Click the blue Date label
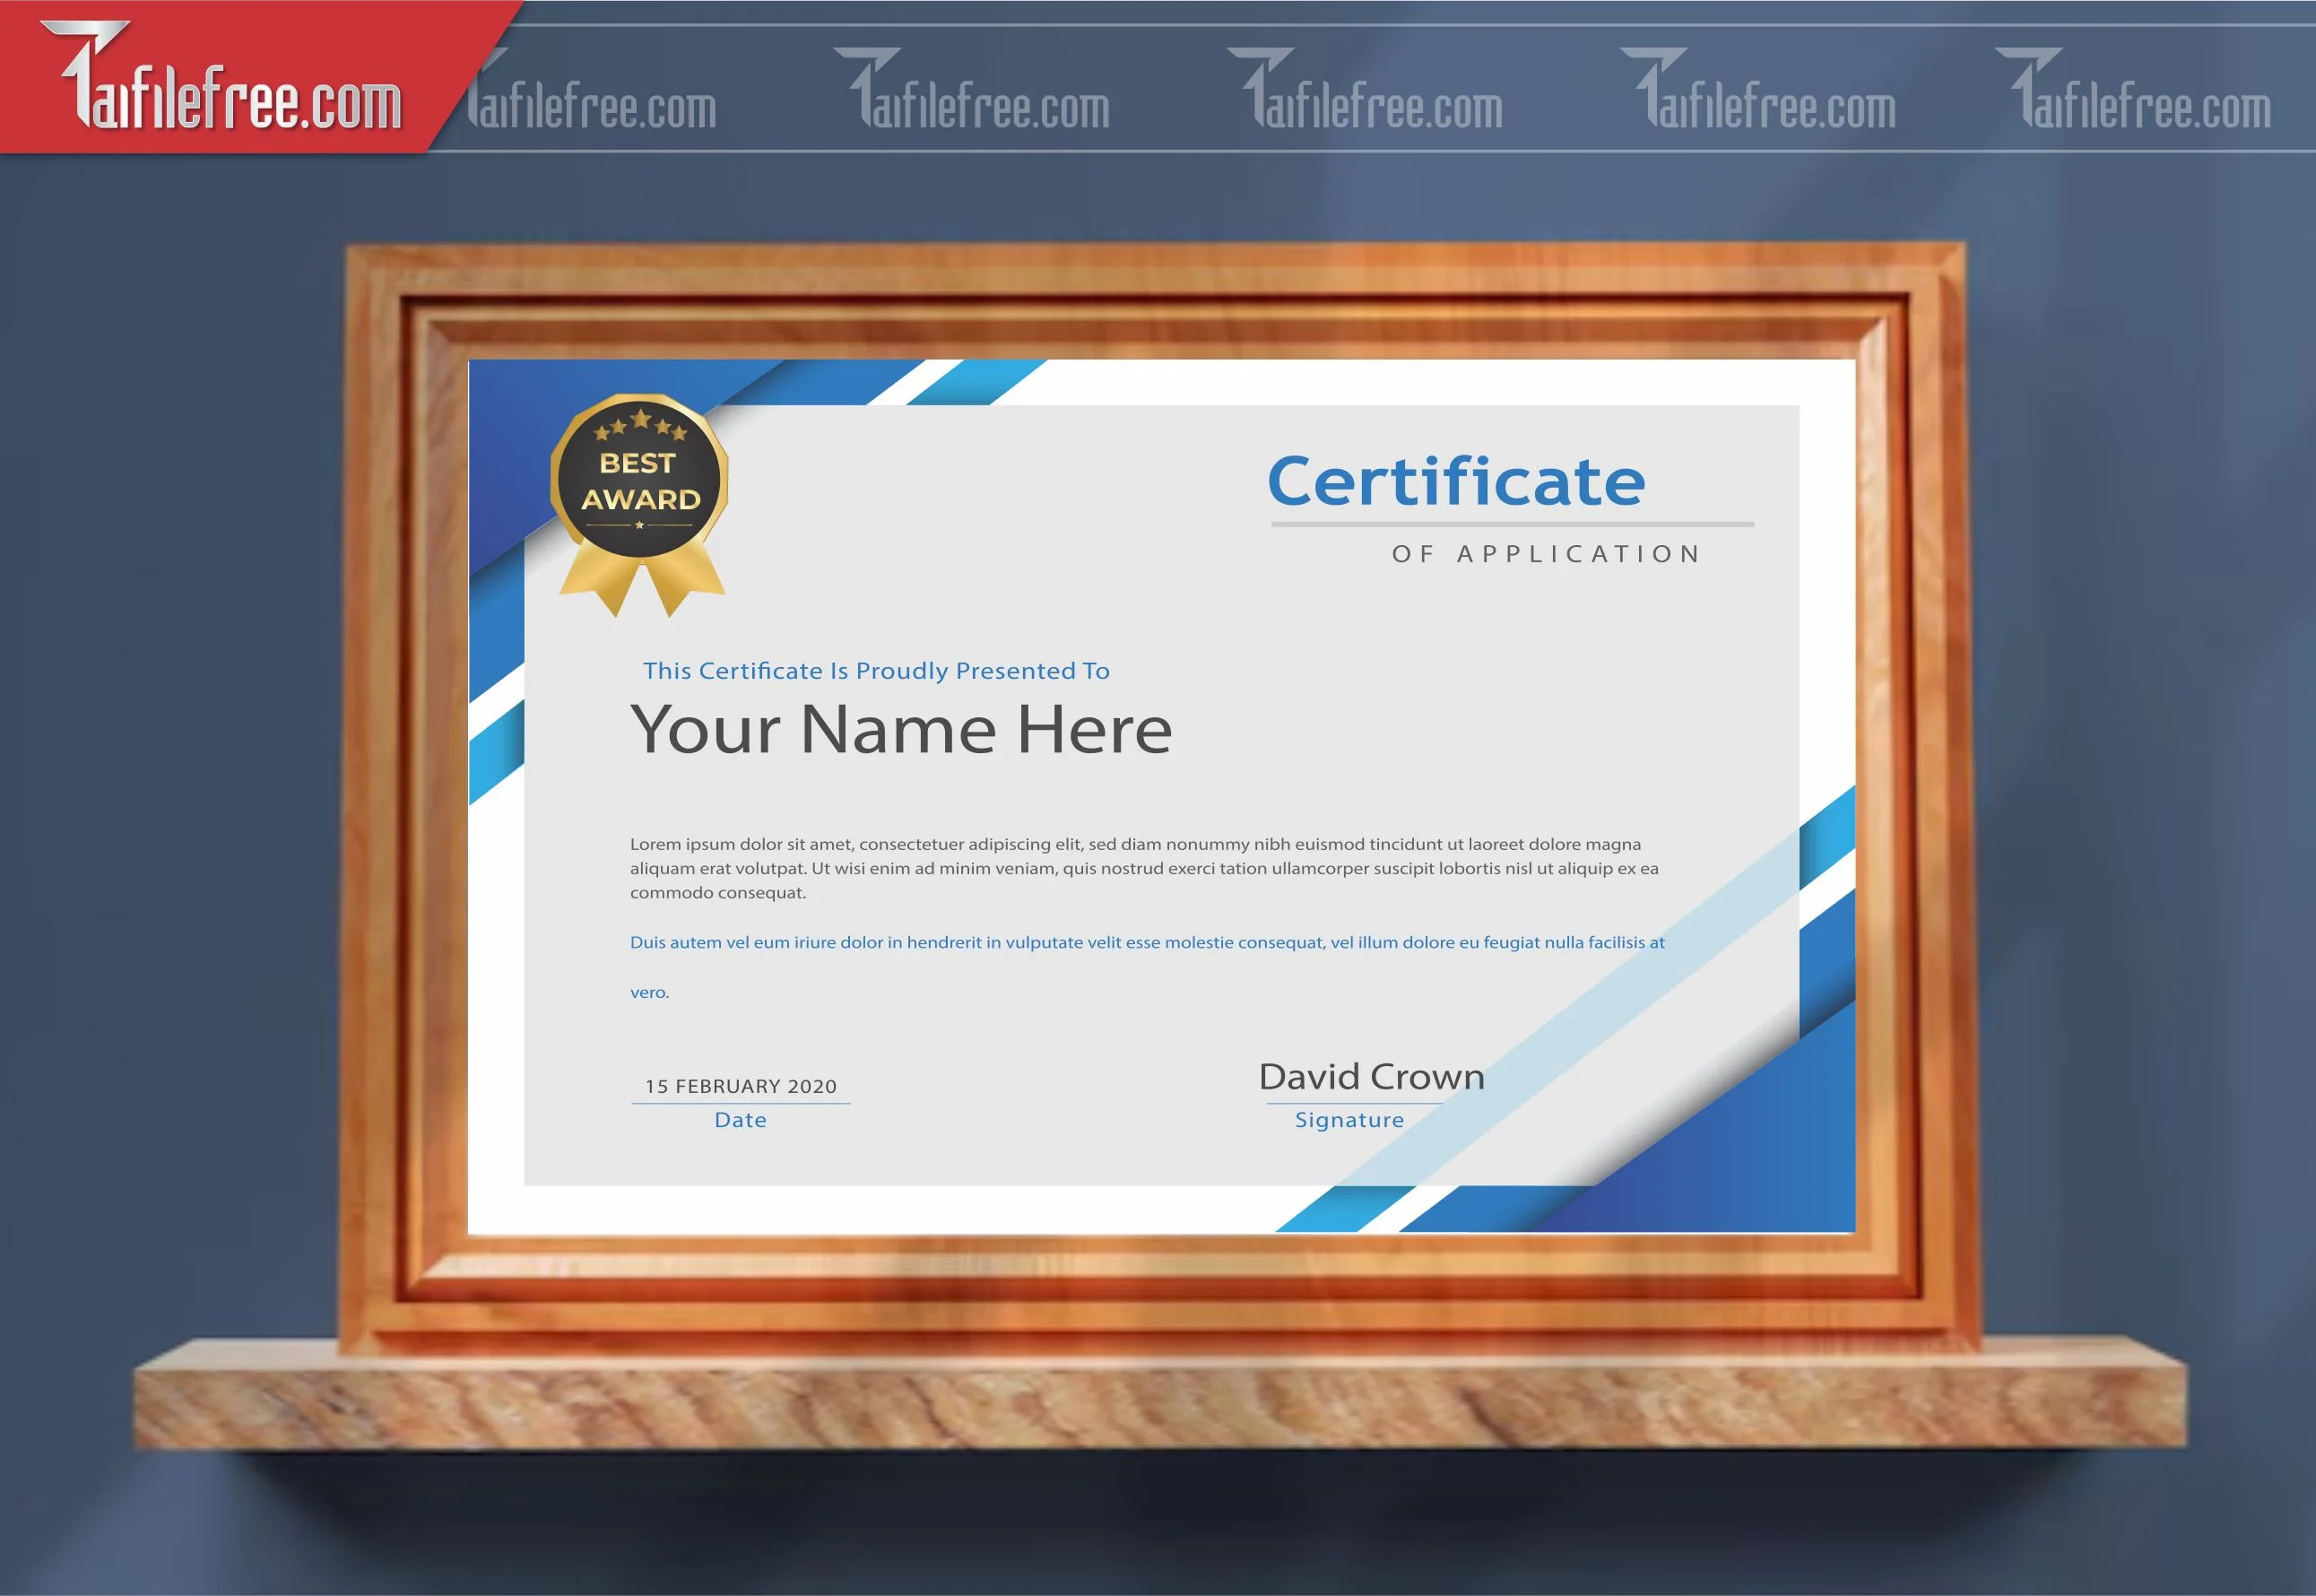The image size is (2316, 1596). point(741,1120)
